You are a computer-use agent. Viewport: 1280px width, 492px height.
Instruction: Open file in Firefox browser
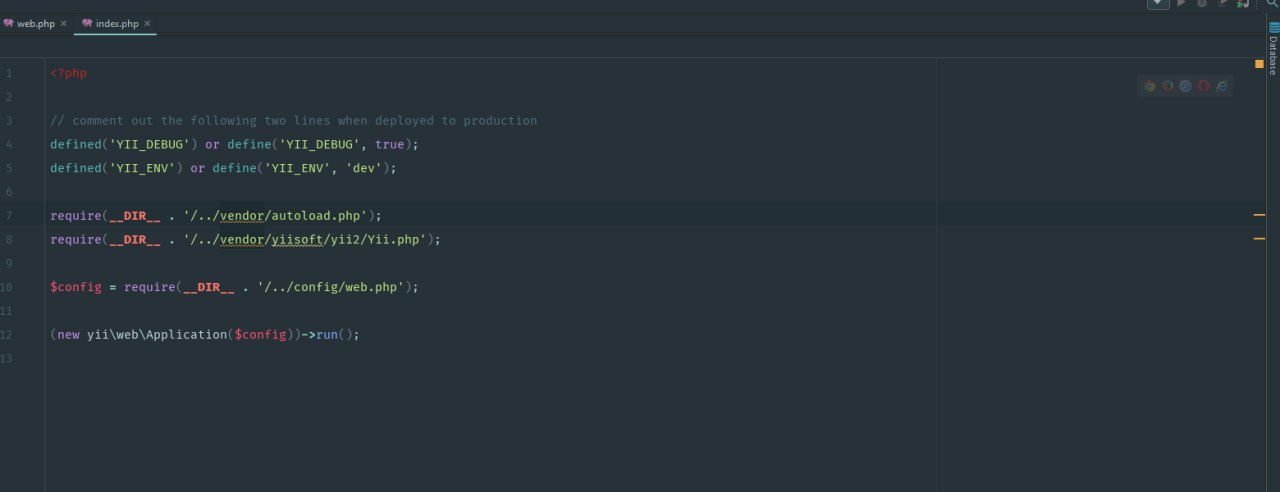tap(1168, 86)
